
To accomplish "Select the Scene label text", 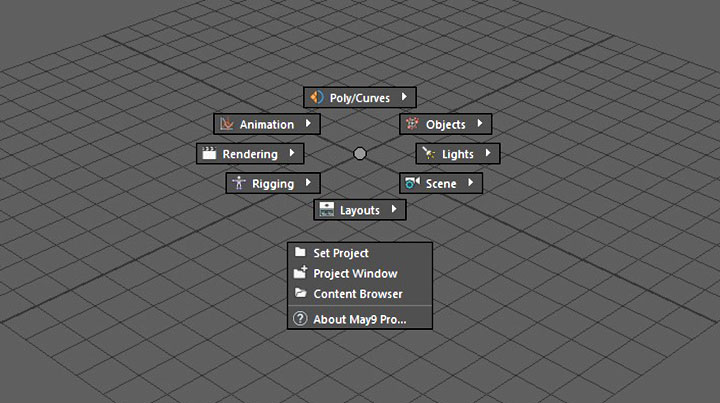I will click(x=441, y=184).
